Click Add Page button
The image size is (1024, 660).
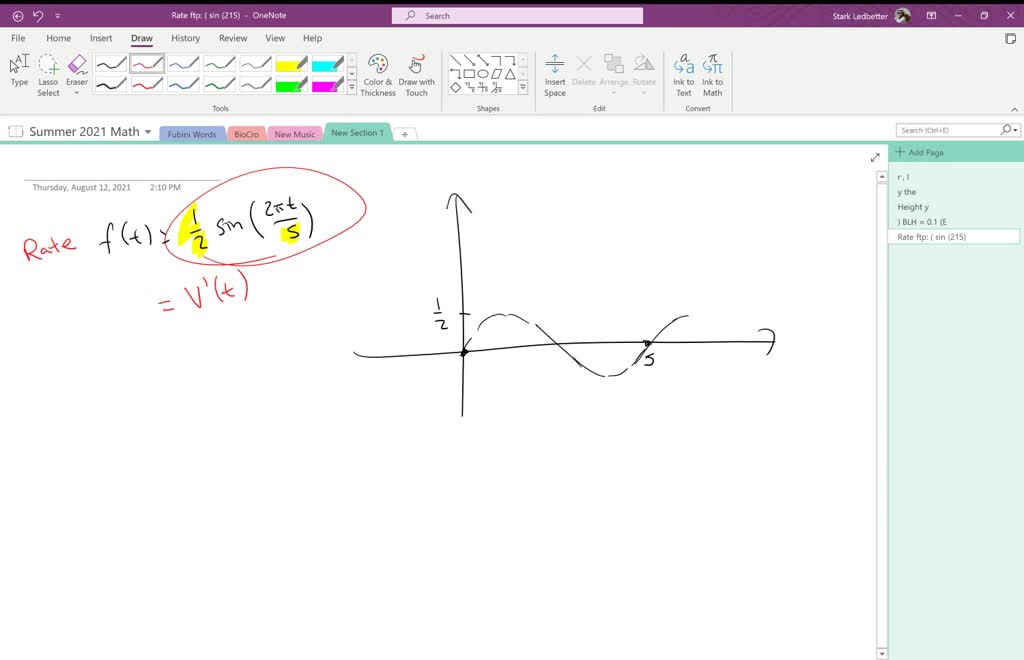tap(920, 153)
